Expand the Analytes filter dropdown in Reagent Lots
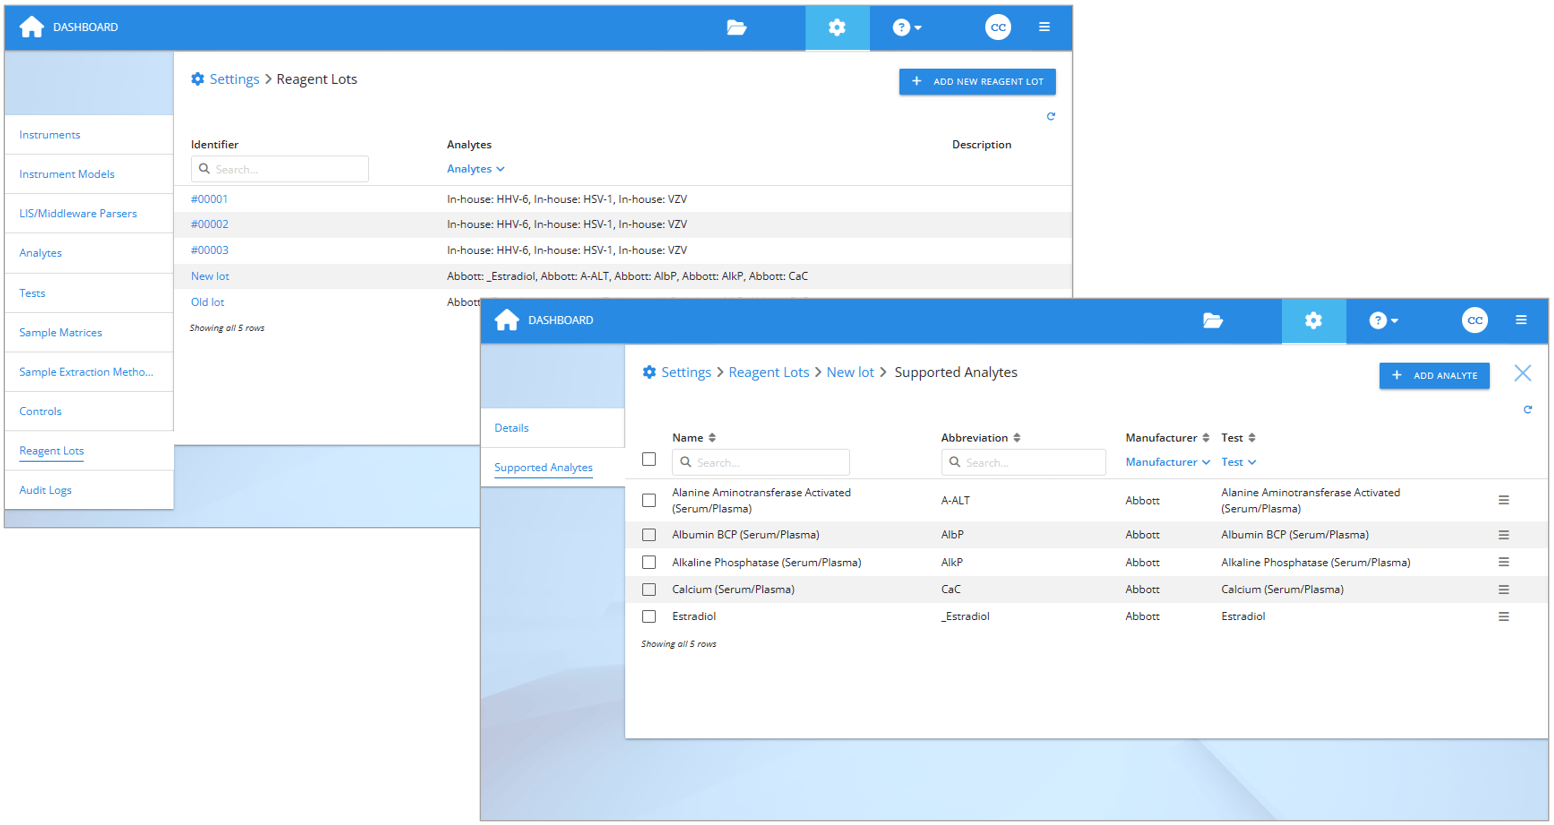 (x=475, y=169)
